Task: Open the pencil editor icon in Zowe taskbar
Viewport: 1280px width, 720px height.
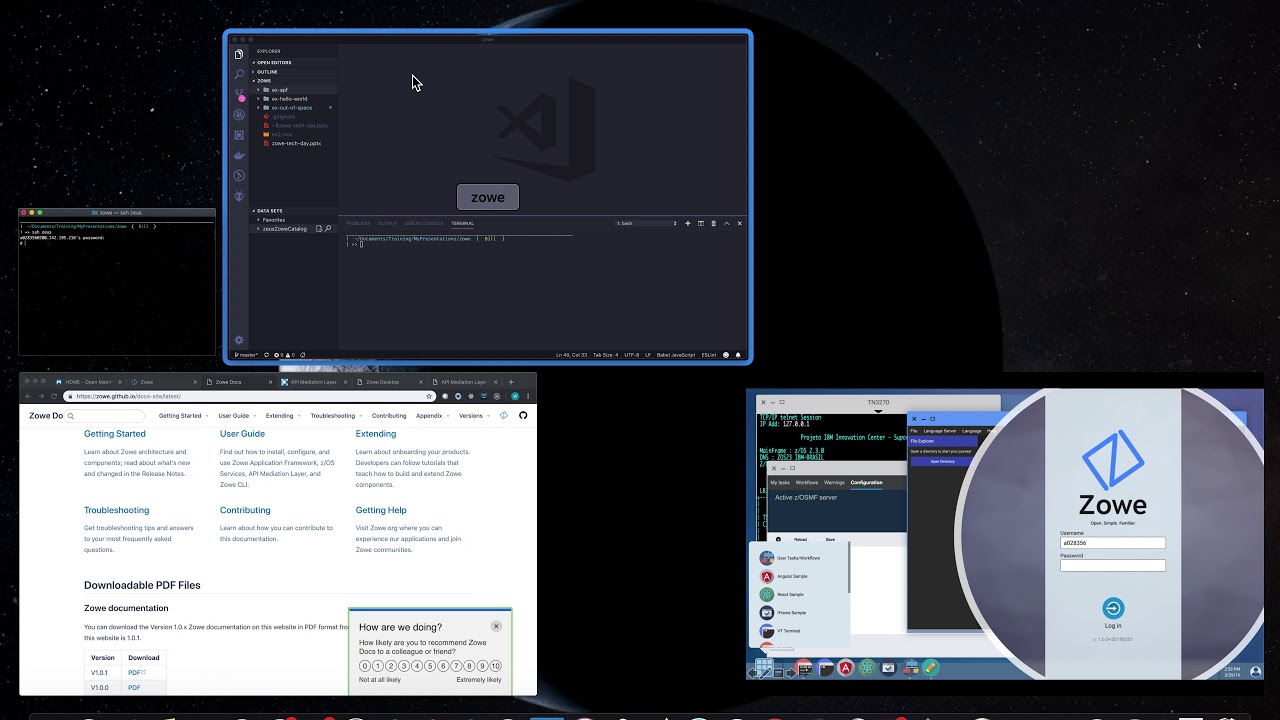Action: tap(930, 668)
